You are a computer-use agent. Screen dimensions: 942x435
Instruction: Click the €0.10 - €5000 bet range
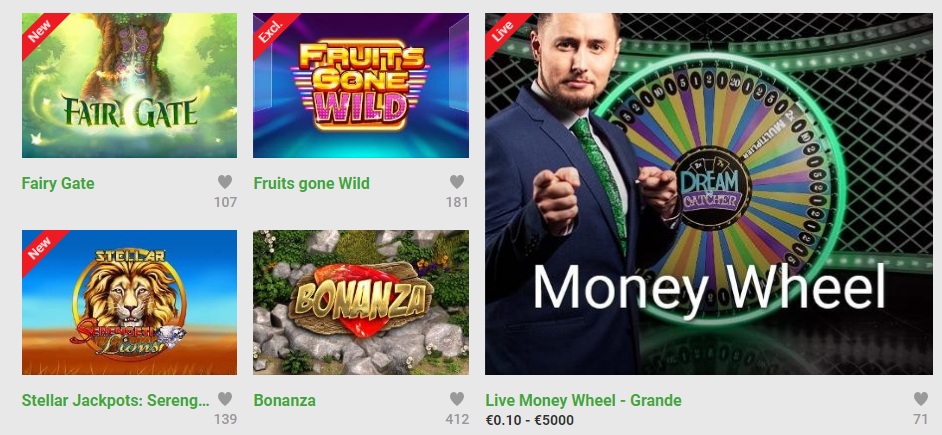coord(529,420)
